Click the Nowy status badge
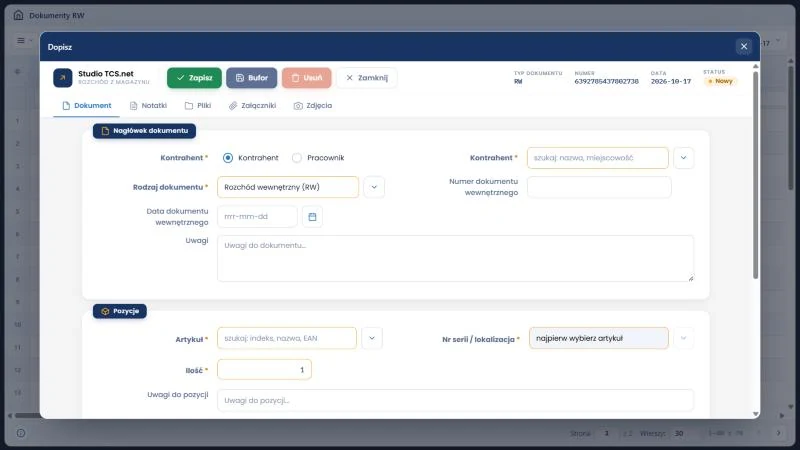 tap(720, 81)
